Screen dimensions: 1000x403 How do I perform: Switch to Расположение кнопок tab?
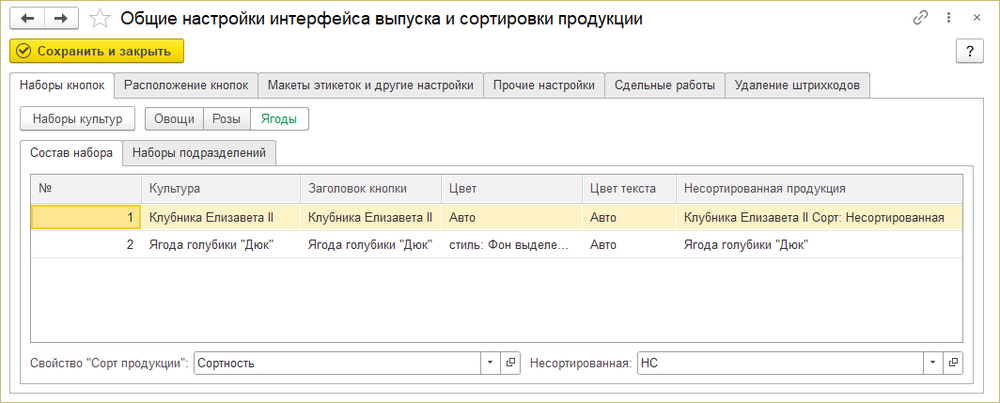186,85
